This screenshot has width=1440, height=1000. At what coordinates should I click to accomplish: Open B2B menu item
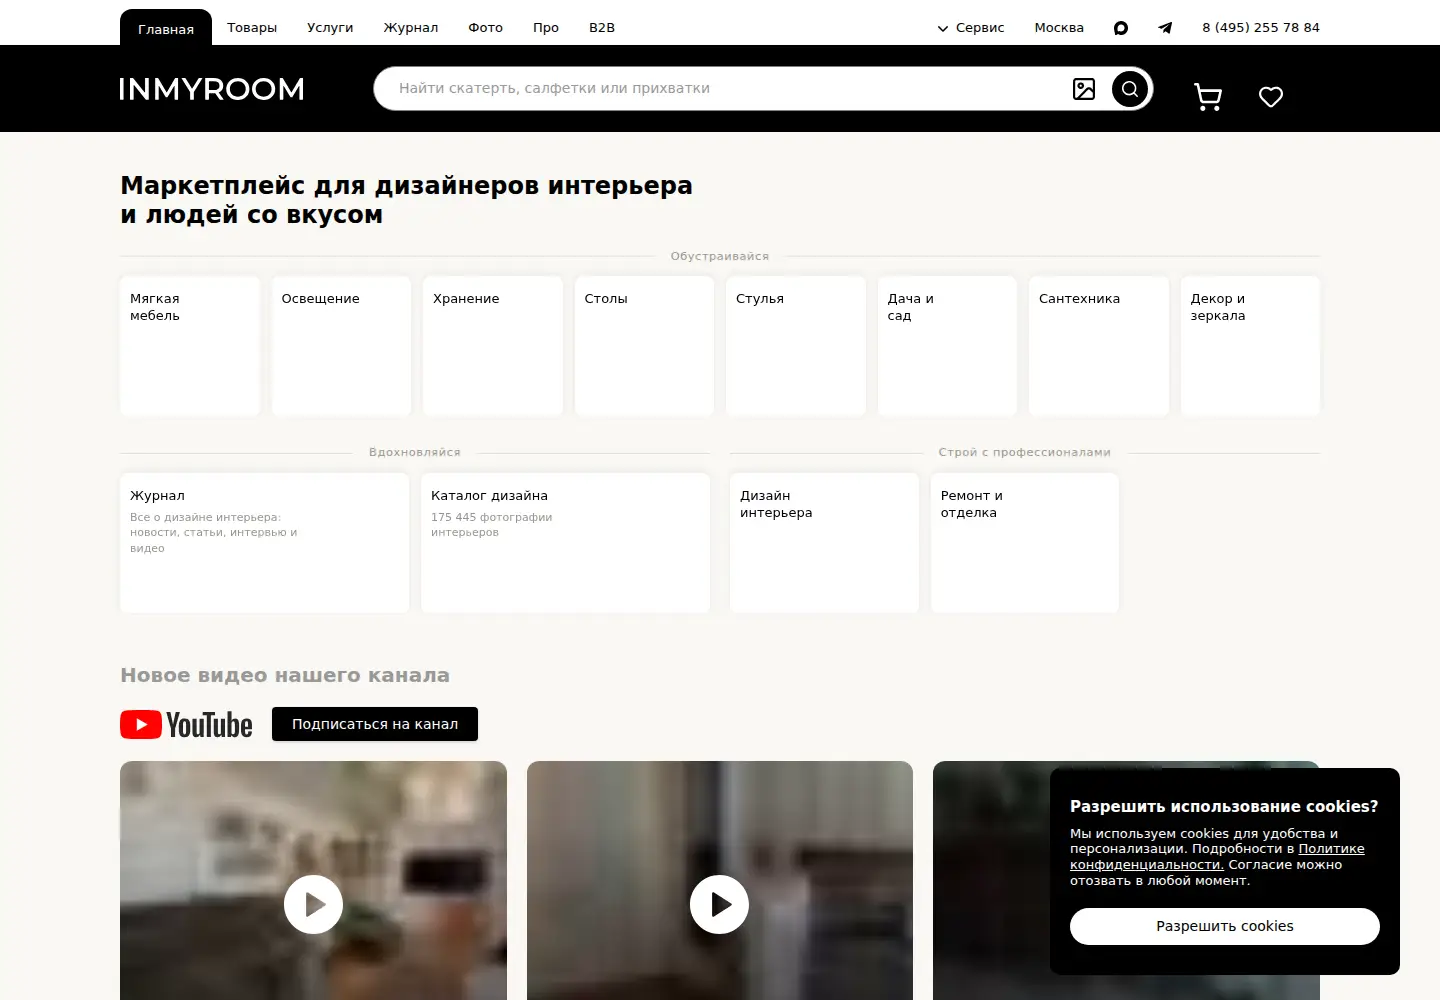[602, 28]
